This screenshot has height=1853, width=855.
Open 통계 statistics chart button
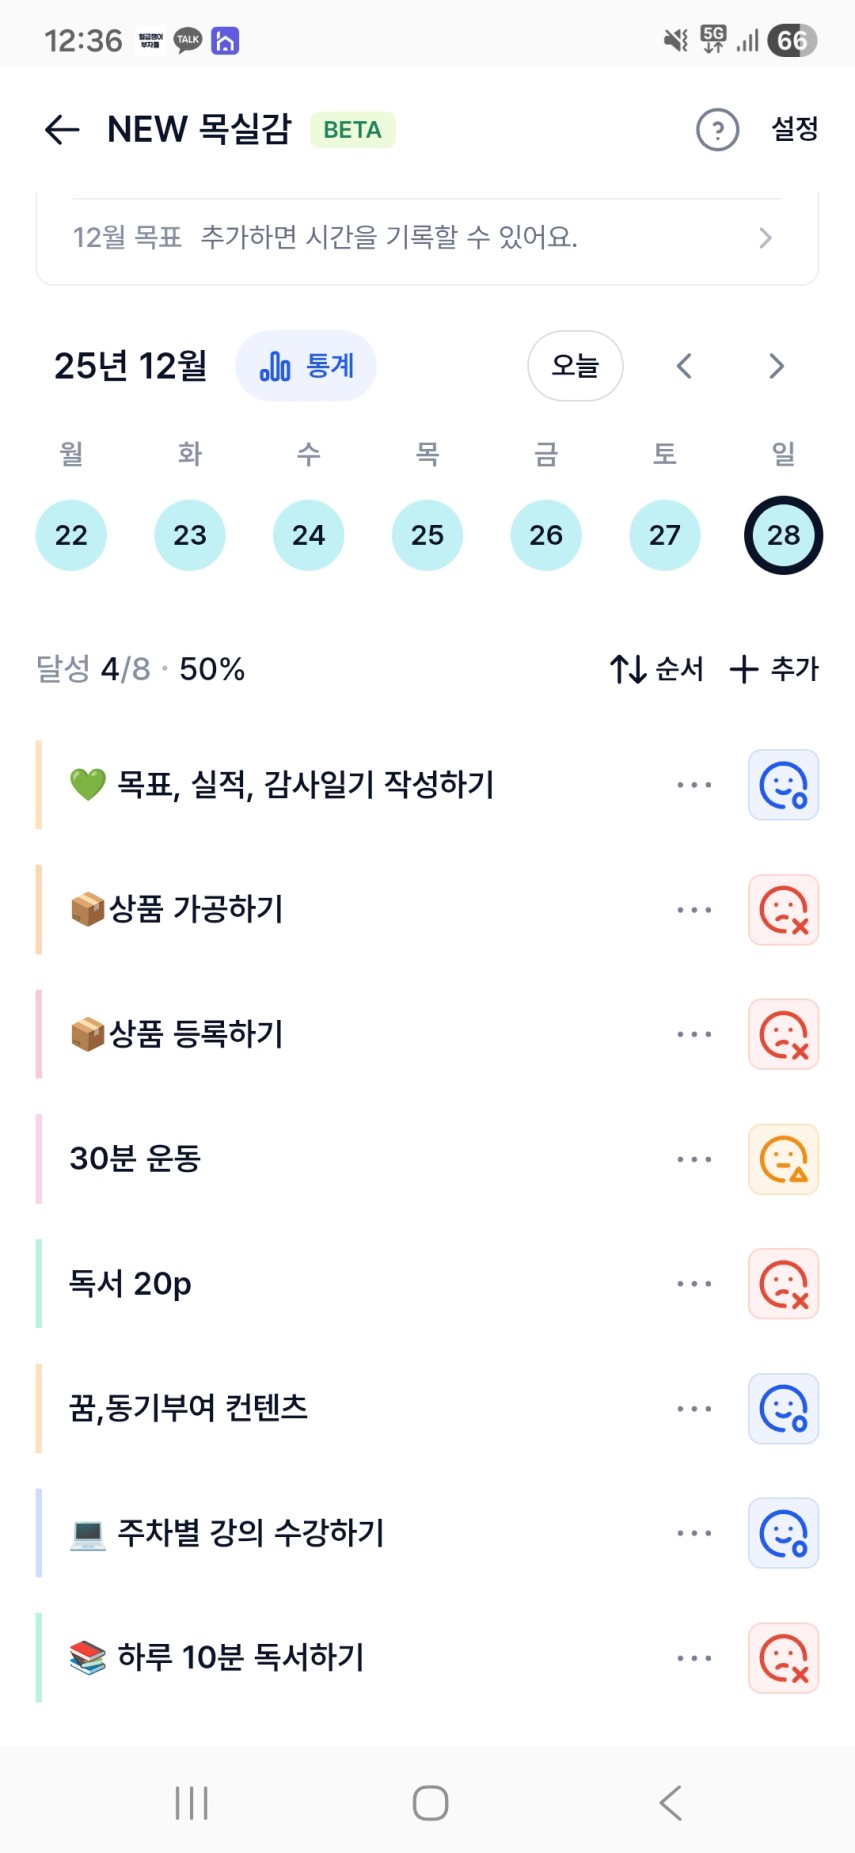click(306, 367)
